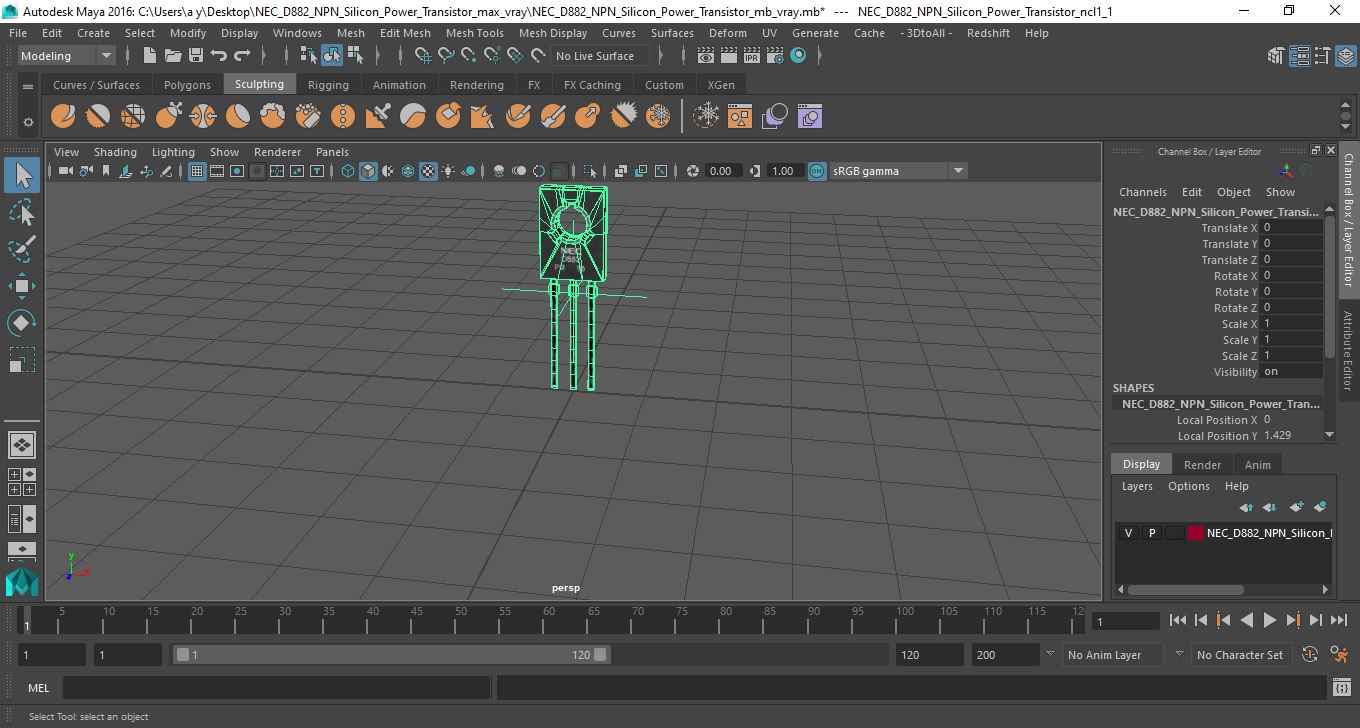Move the selected layer up

(1246, 507)
